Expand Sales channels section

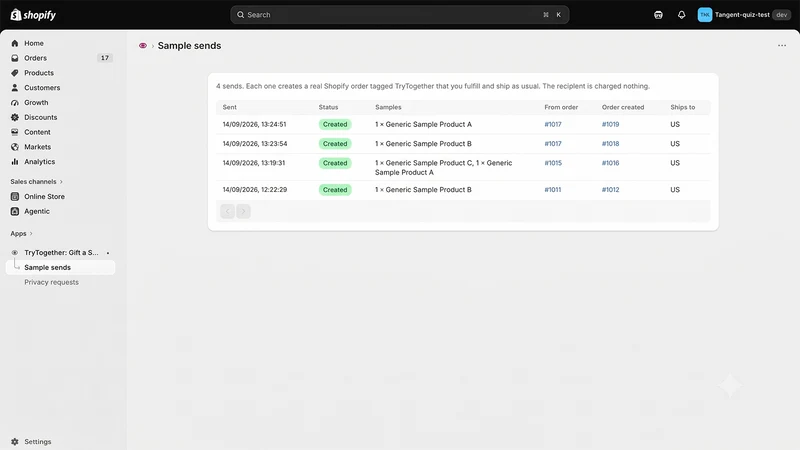(37, 182)
